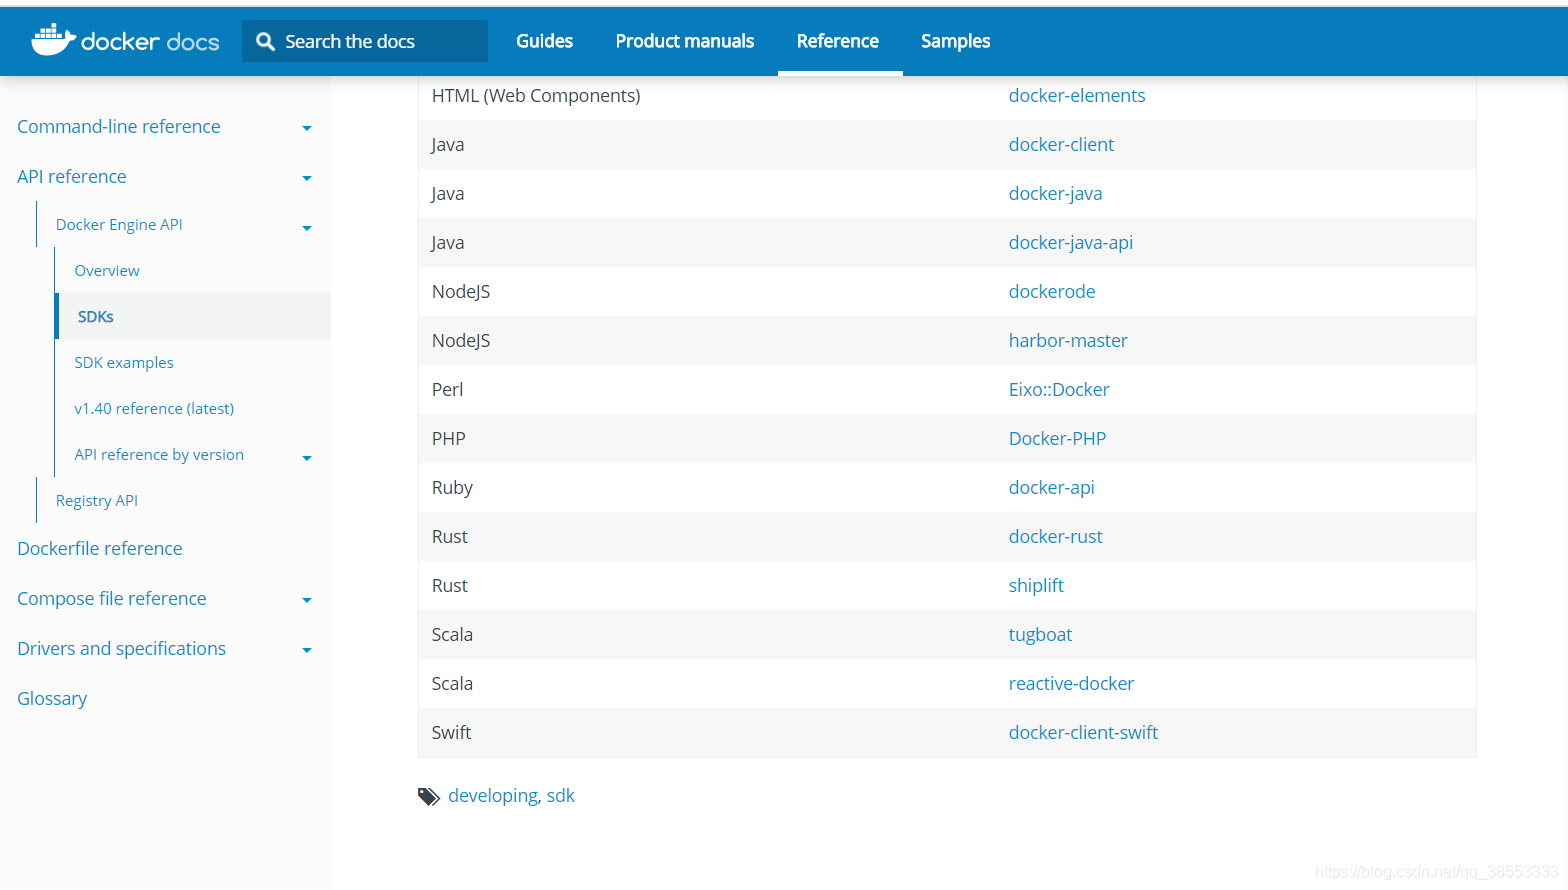Open the docker-rust link
Viewport: 1568px width, 890px height.
tap(1055, 537)
